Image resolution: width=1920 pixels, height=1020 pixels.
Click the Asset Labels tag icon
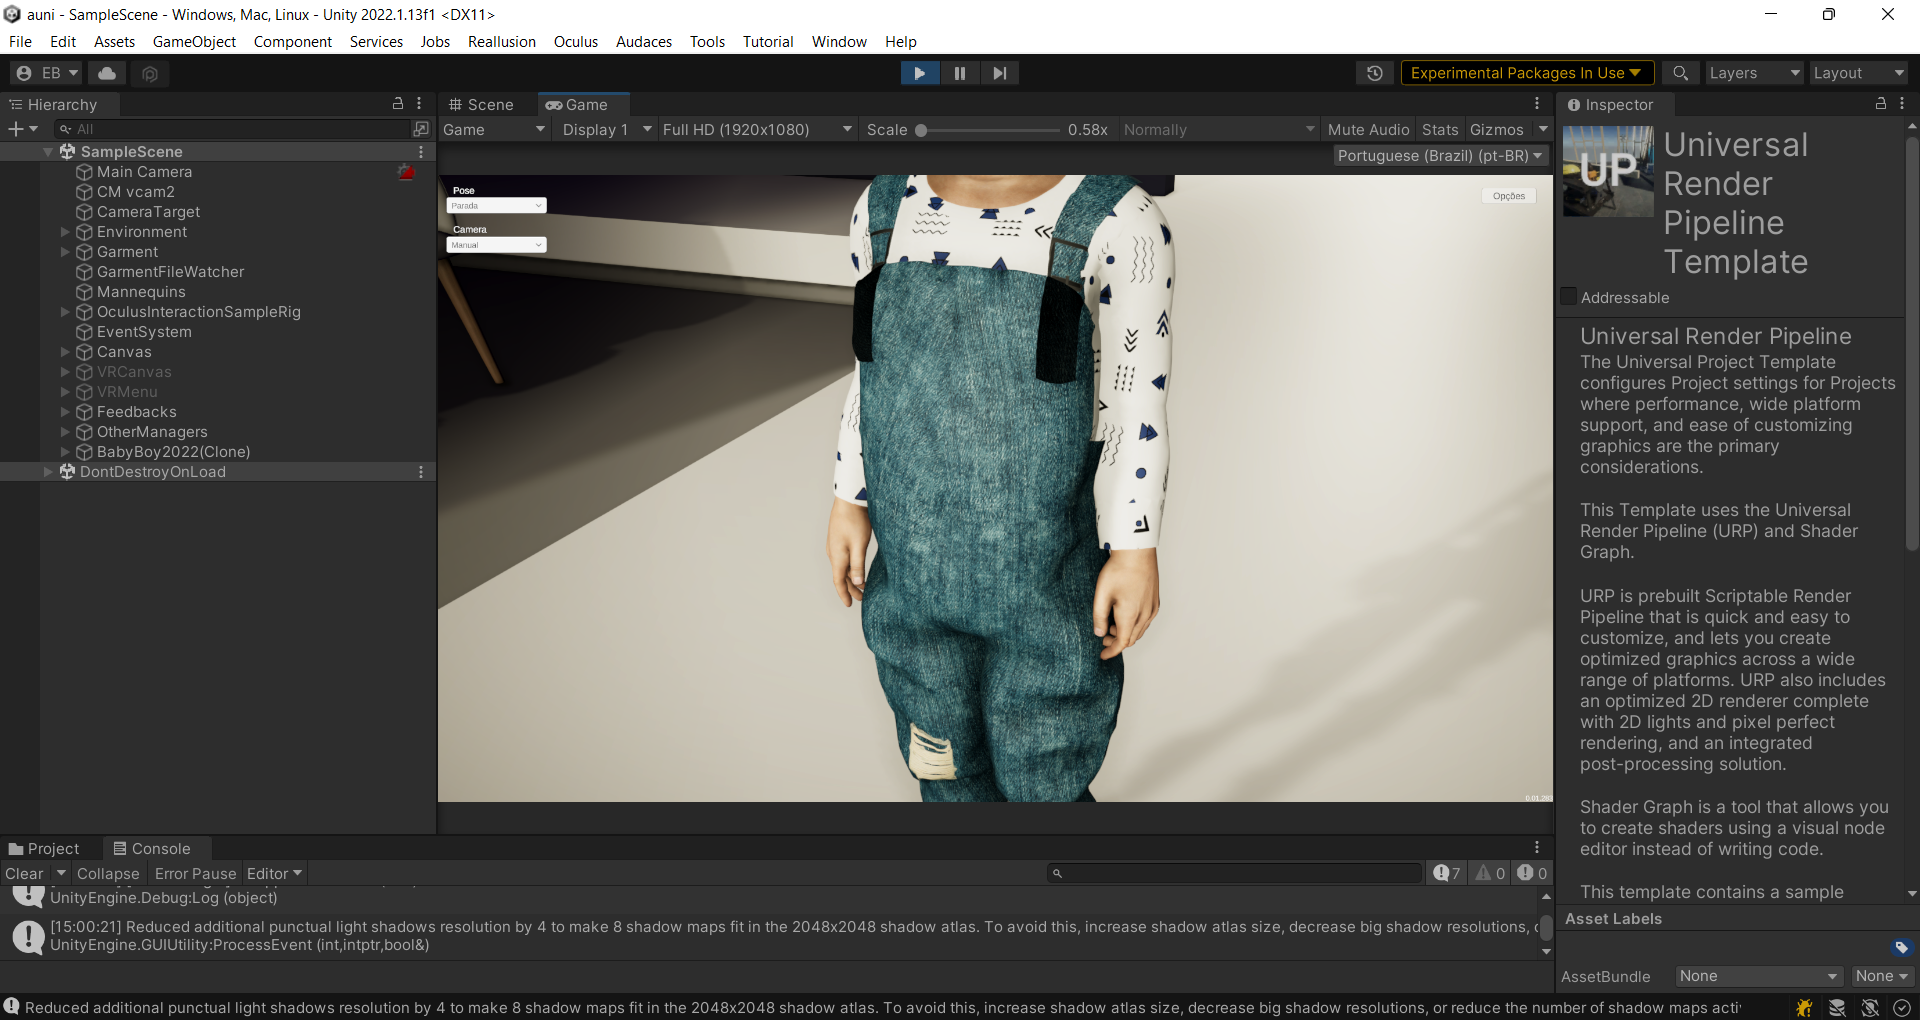[1901, 947]
